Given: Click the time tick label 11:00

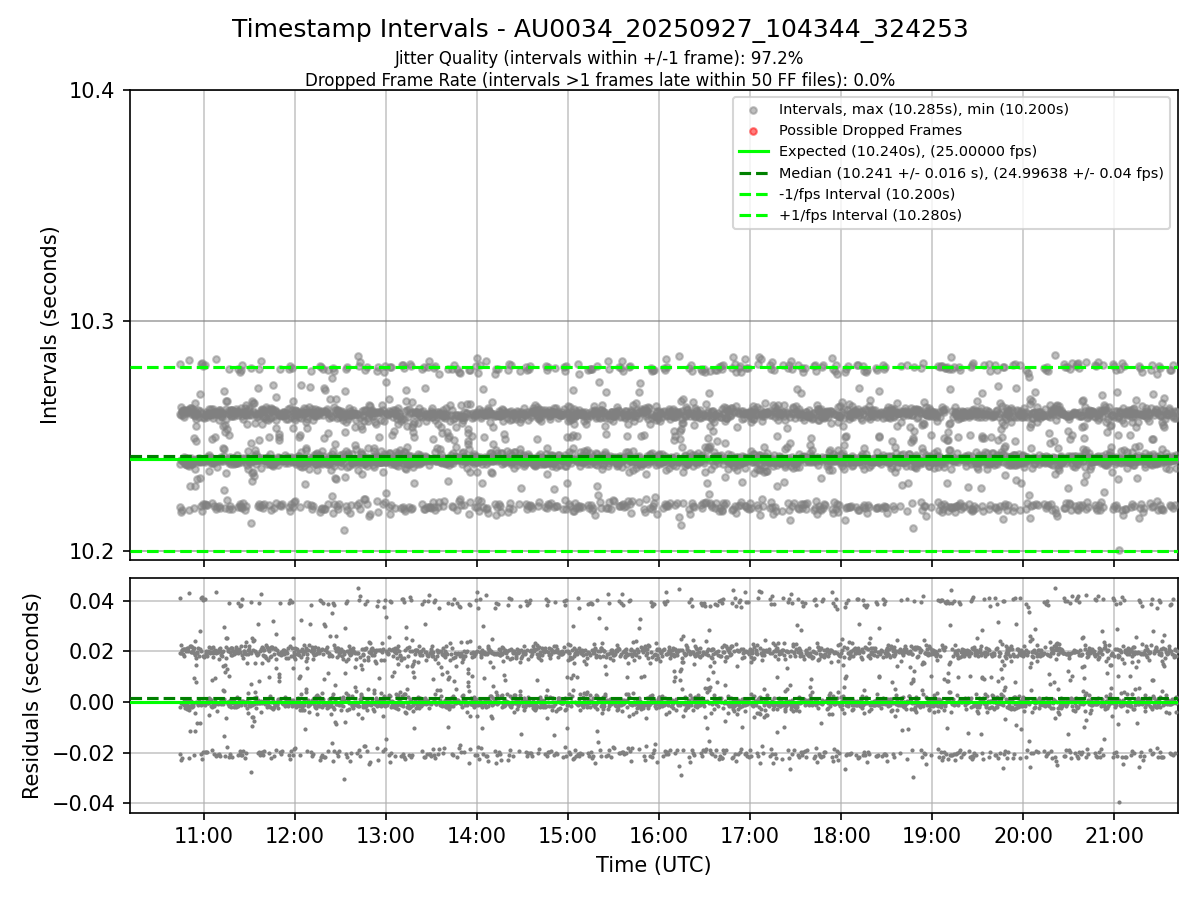Looking at the screenshot, I should tap(204, 836).
